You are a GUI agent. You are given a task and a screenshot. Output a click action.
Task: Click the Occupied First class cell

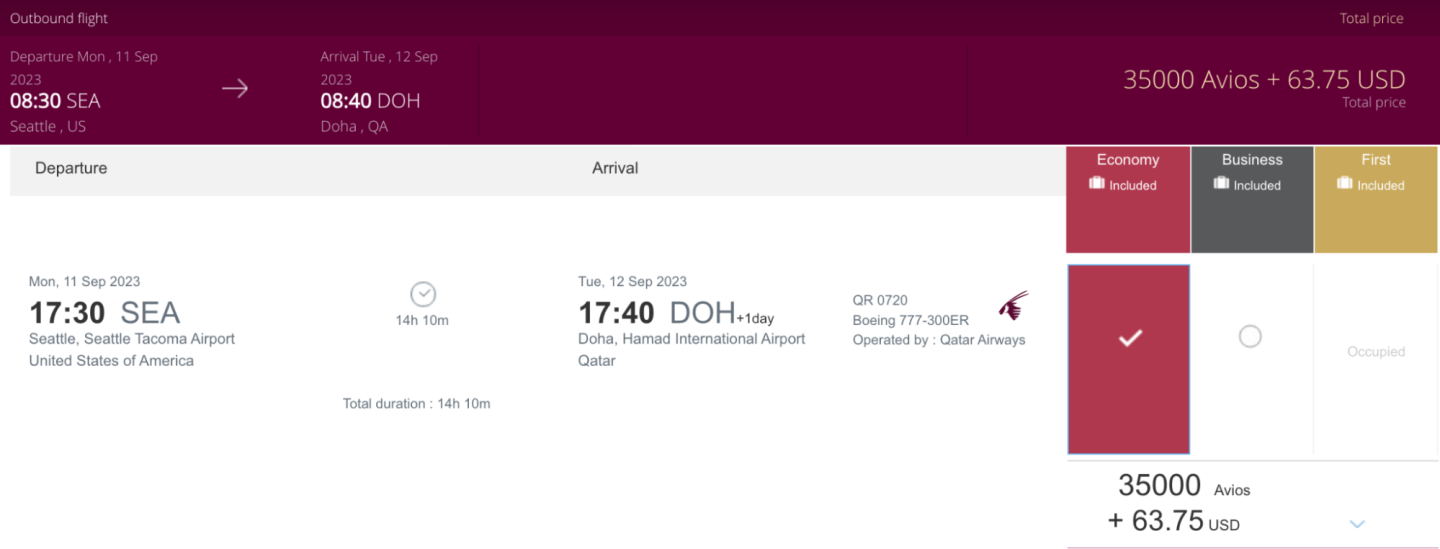[1376, 352]
